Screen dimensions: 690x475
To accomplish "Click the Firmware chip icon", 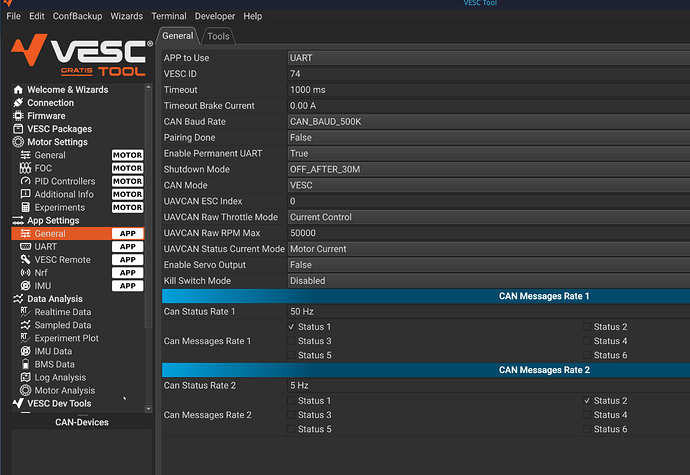I will 18,116.
